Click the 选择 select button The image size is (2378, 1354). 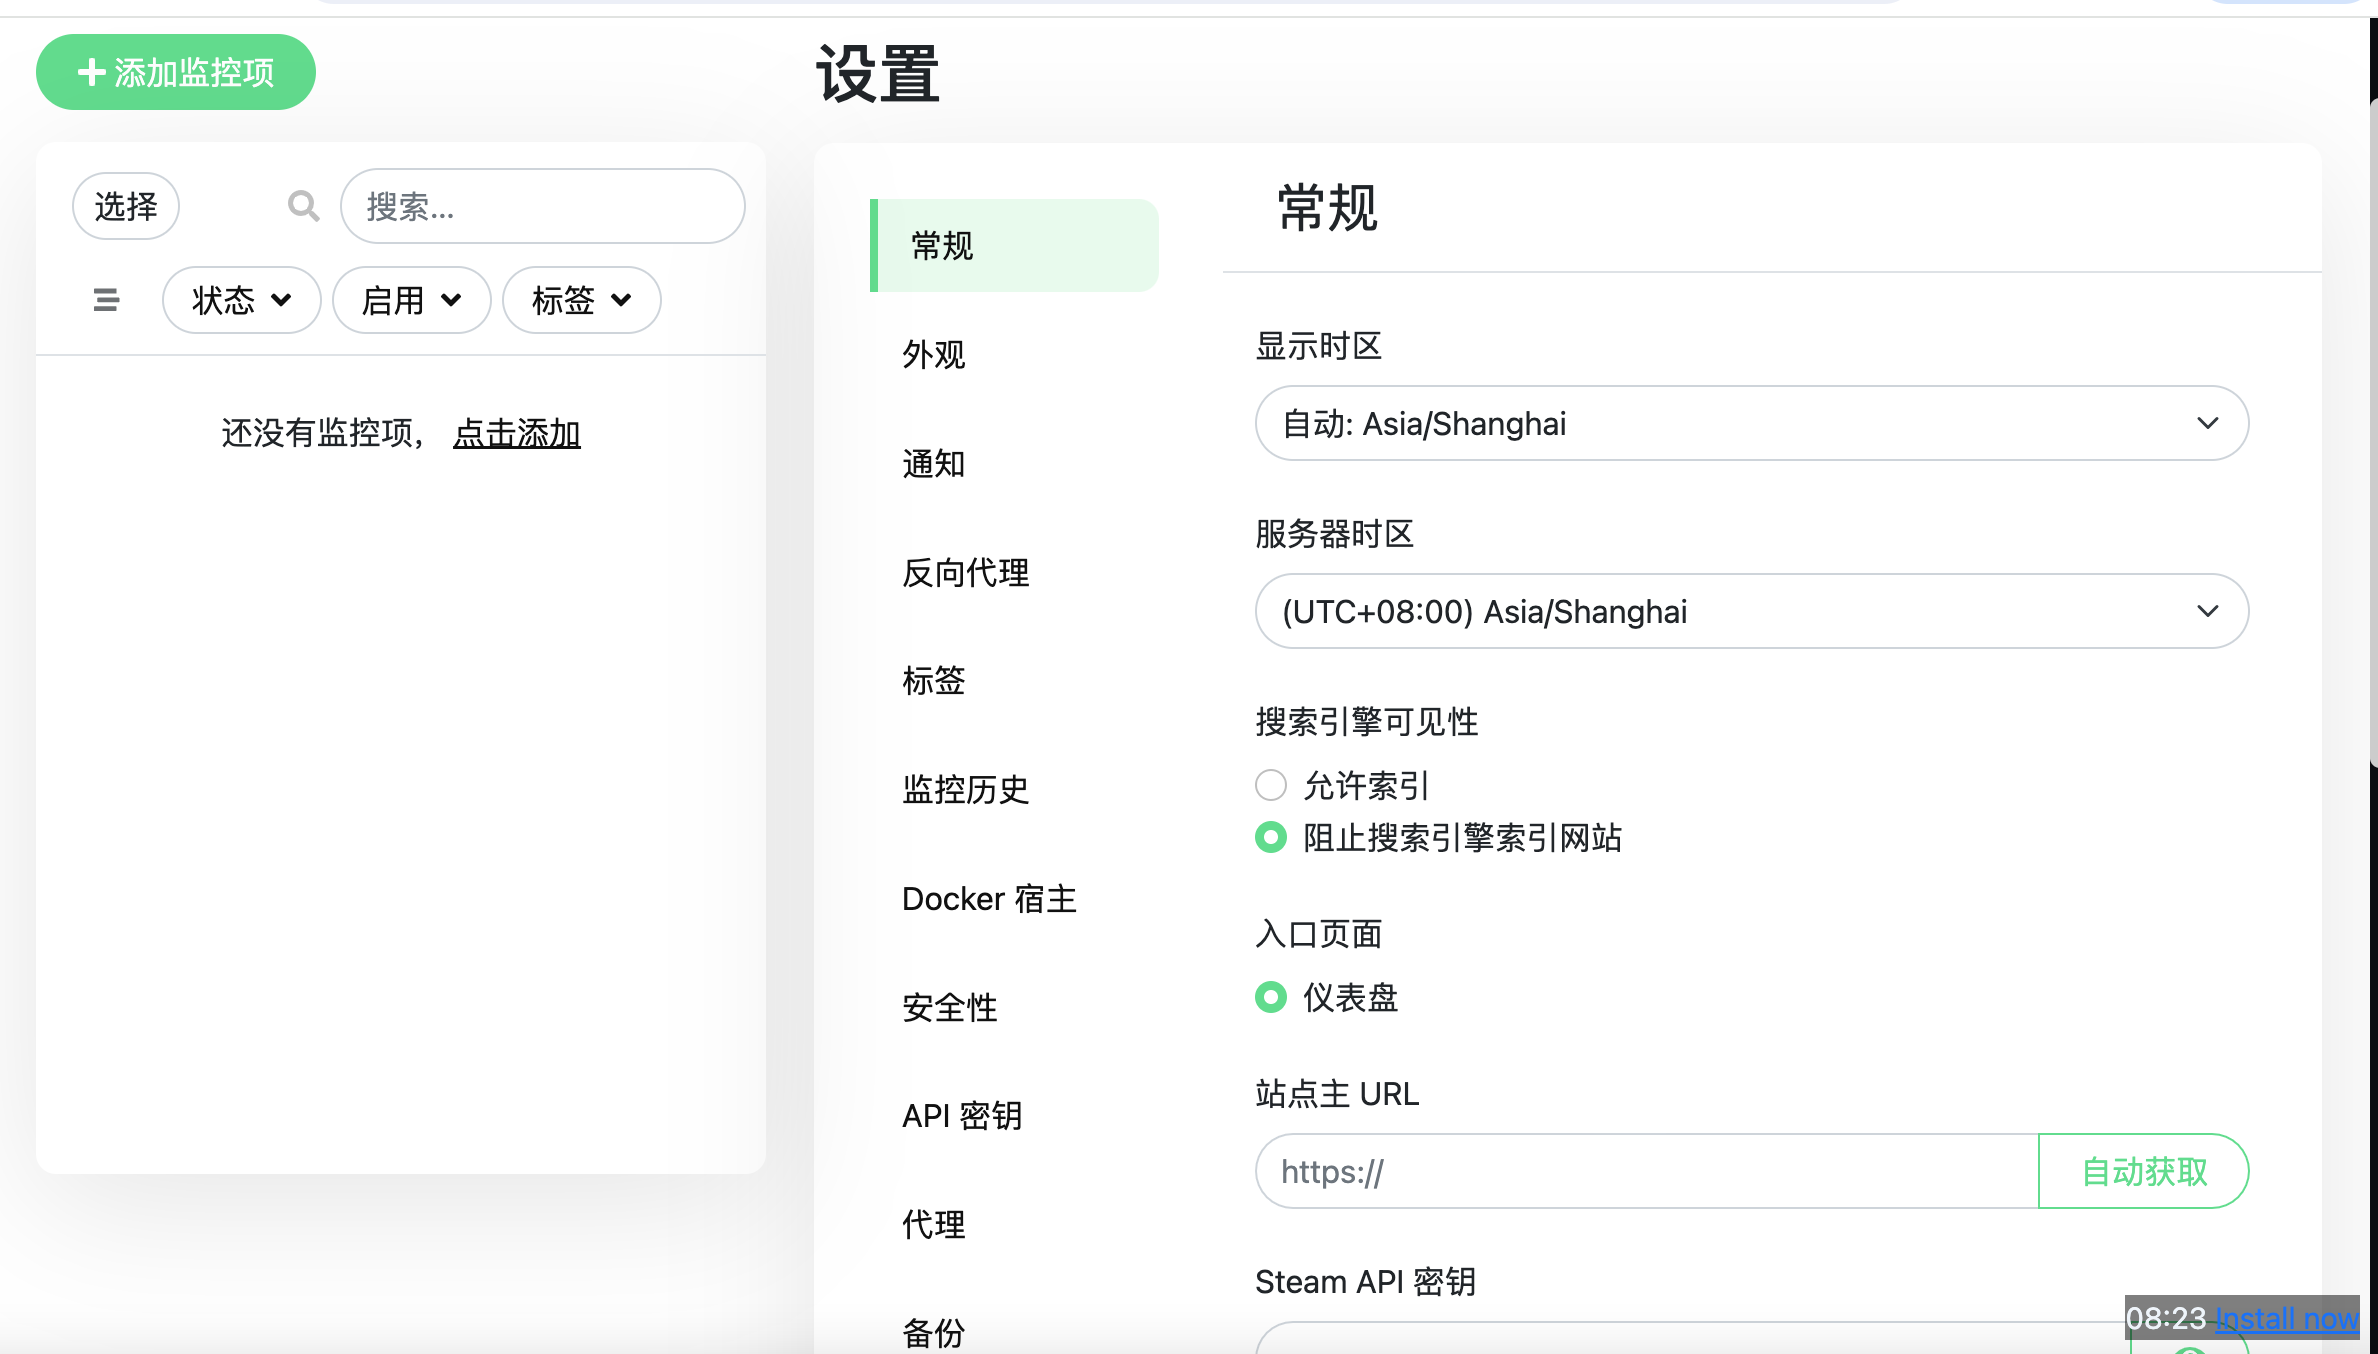pos(126,206)
